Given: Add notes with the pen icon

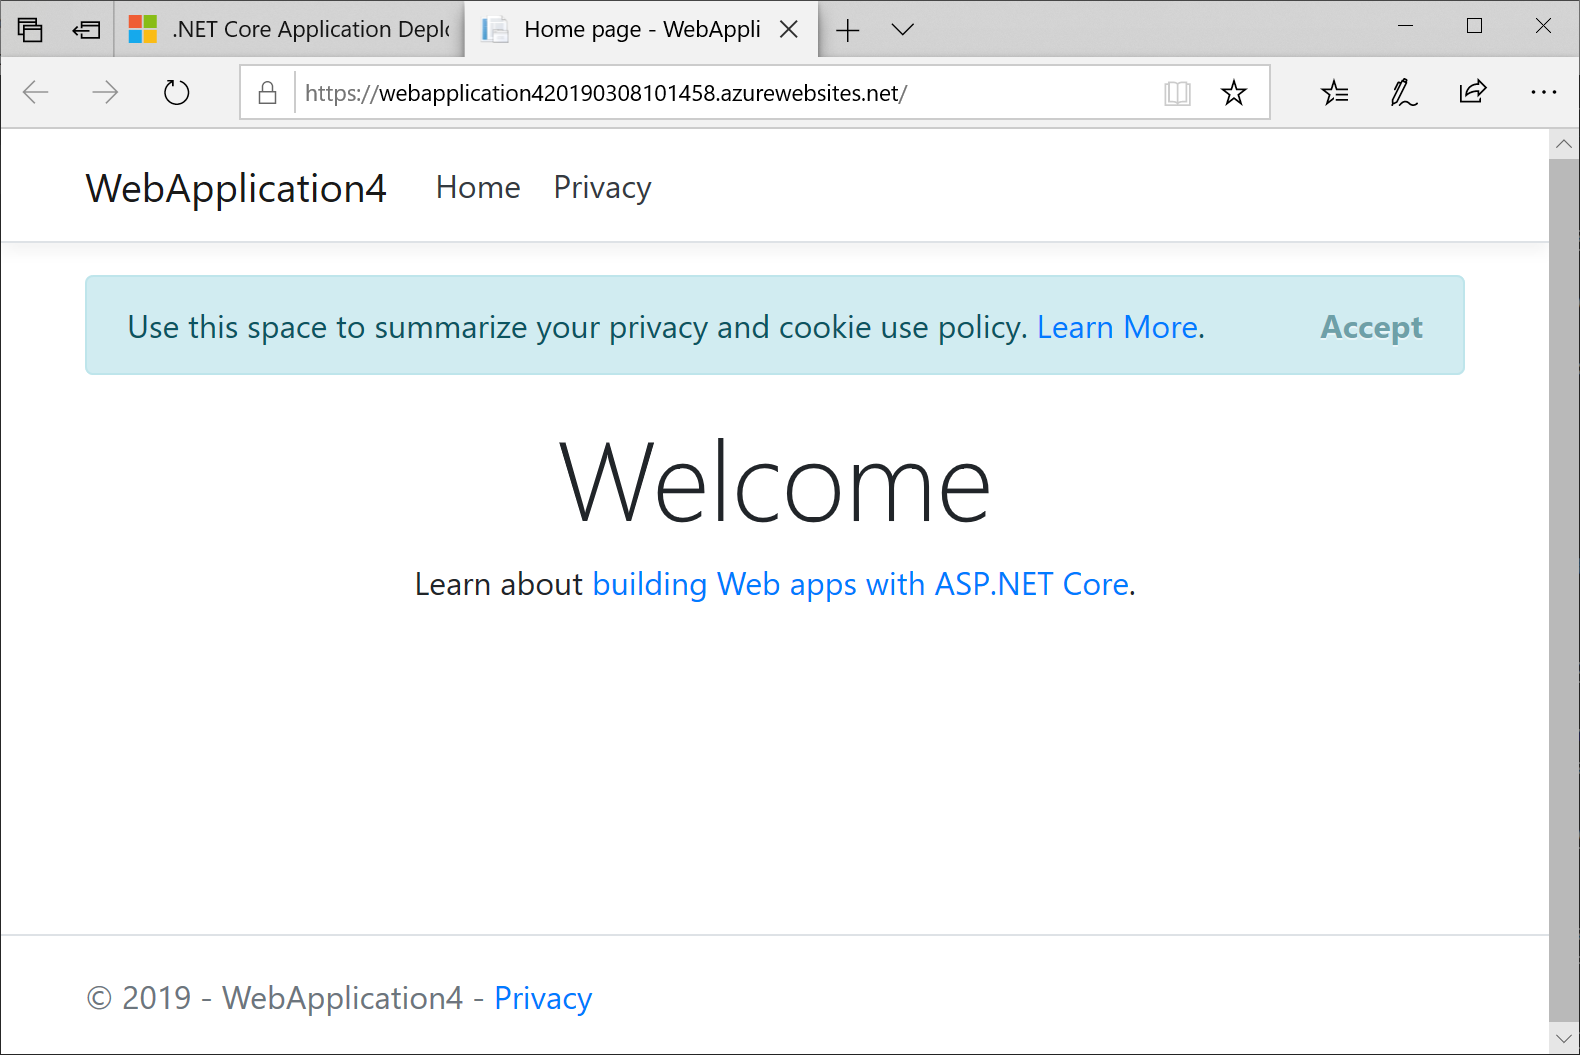Looking at the screenshot, I should pyautogui.click(x=1404, y=93).
